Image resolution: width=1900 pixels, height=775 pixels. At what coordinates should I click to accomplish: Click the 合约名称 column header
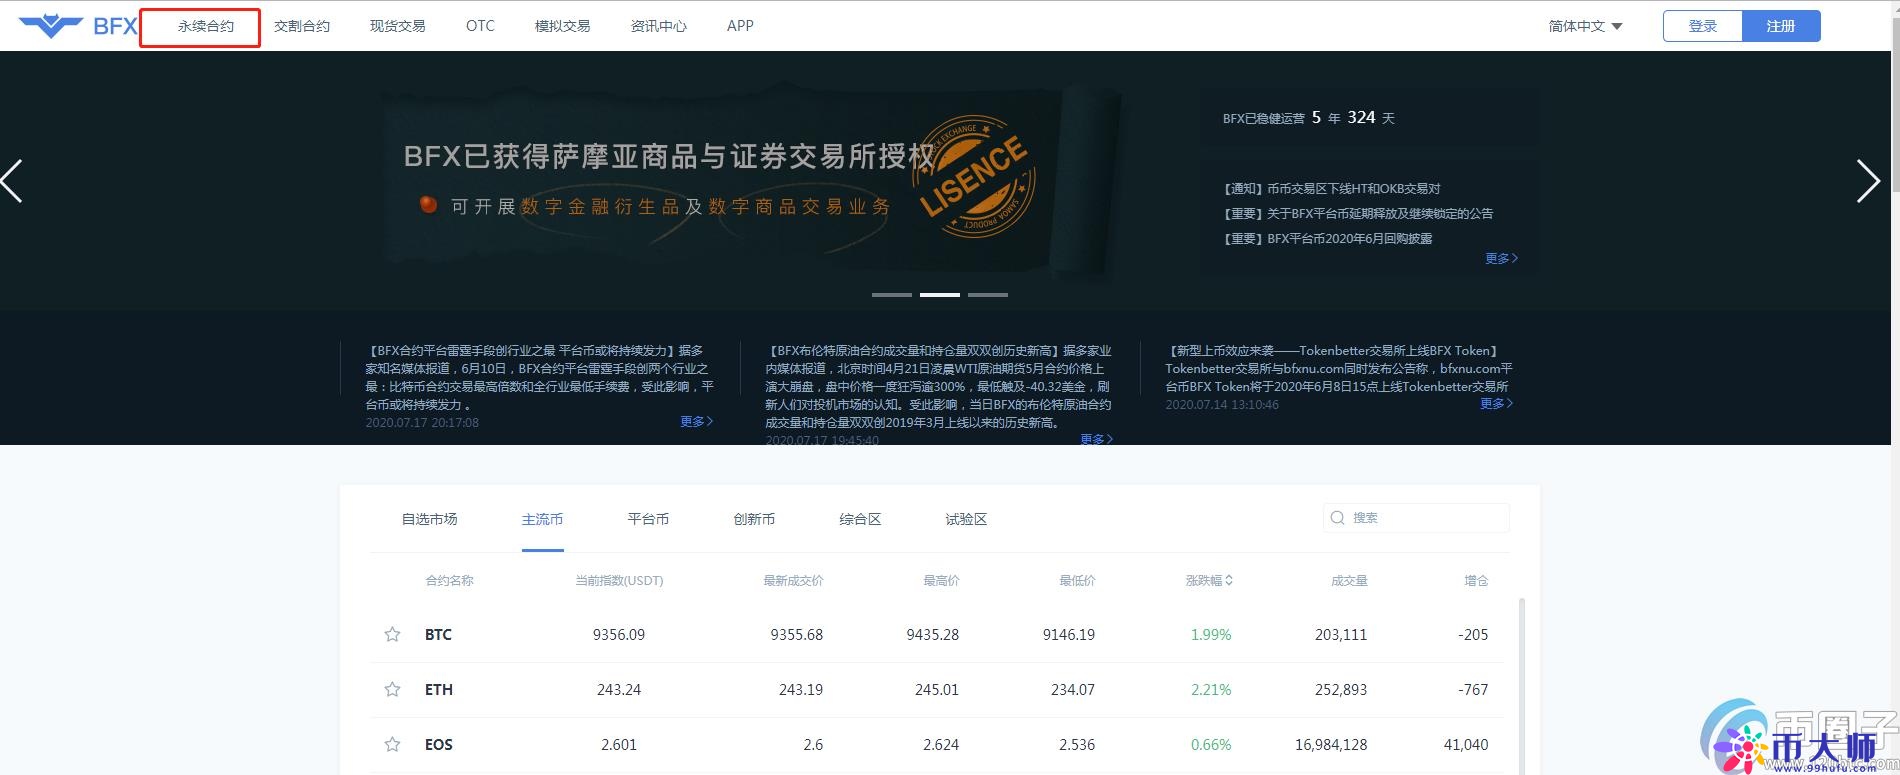(x=449, y=580)
